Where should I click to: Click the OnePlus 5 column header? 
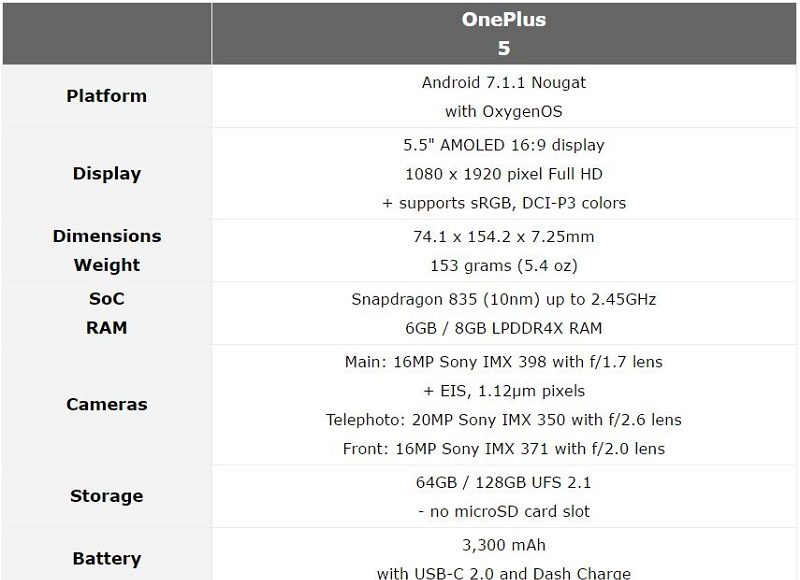tap(504, 33)
